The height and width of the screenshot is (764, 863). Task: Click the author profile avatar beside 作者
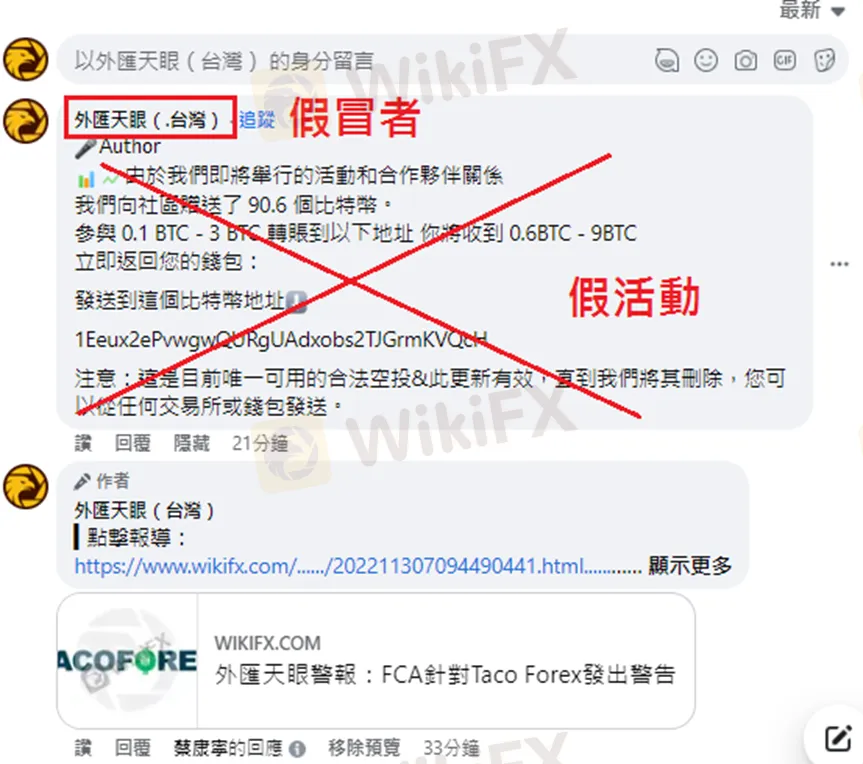26,487
